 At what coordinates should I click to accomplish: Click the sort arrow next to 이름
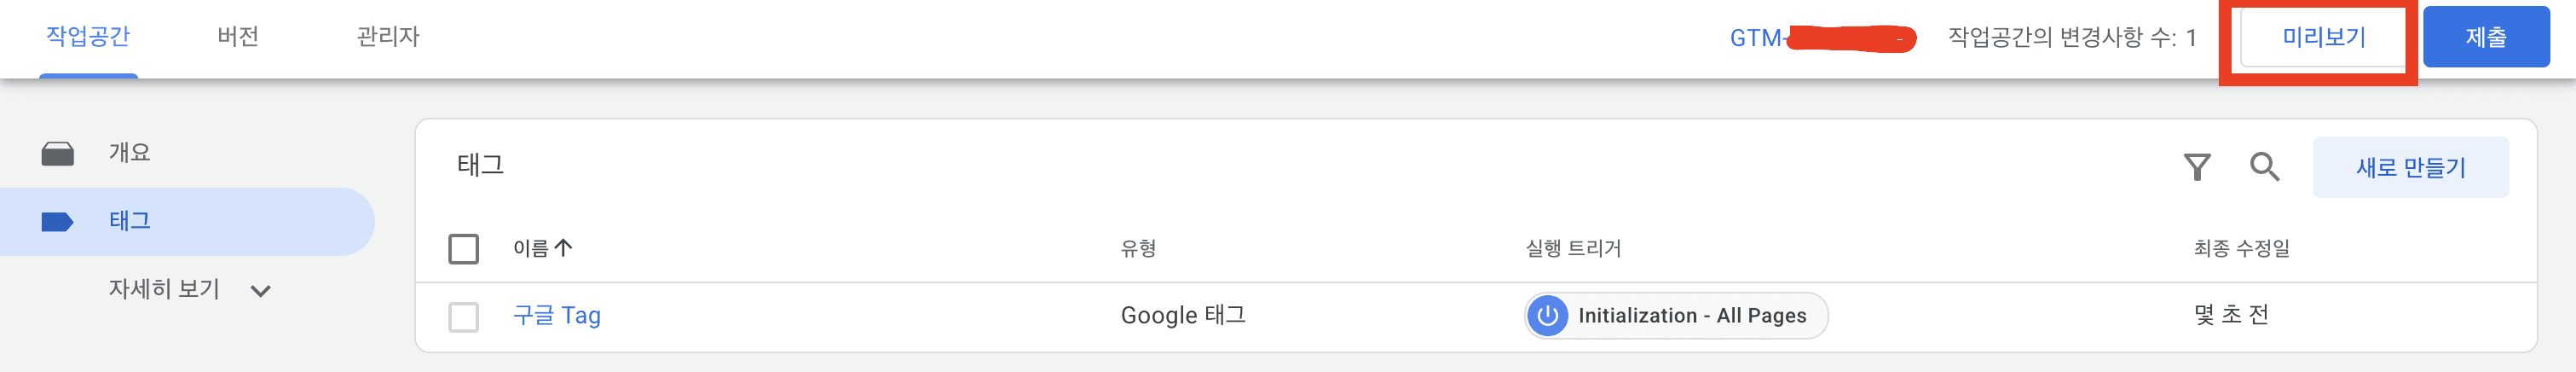[x=563, y=247]
